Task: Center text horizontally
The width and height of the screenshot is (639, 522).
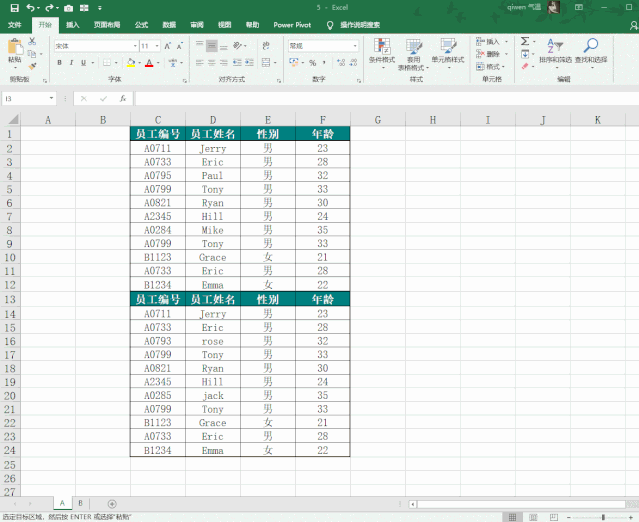Action: [212, 63]
